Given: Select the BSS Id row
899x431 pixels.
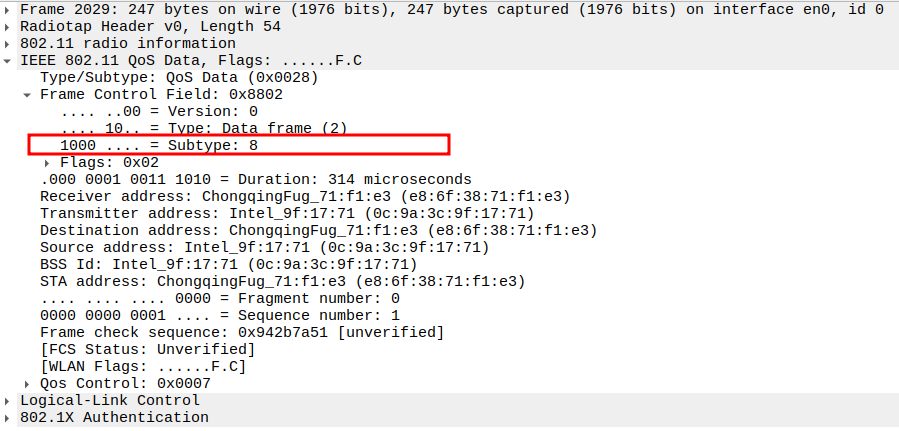Looking at the screenshot, I should 228,264.
